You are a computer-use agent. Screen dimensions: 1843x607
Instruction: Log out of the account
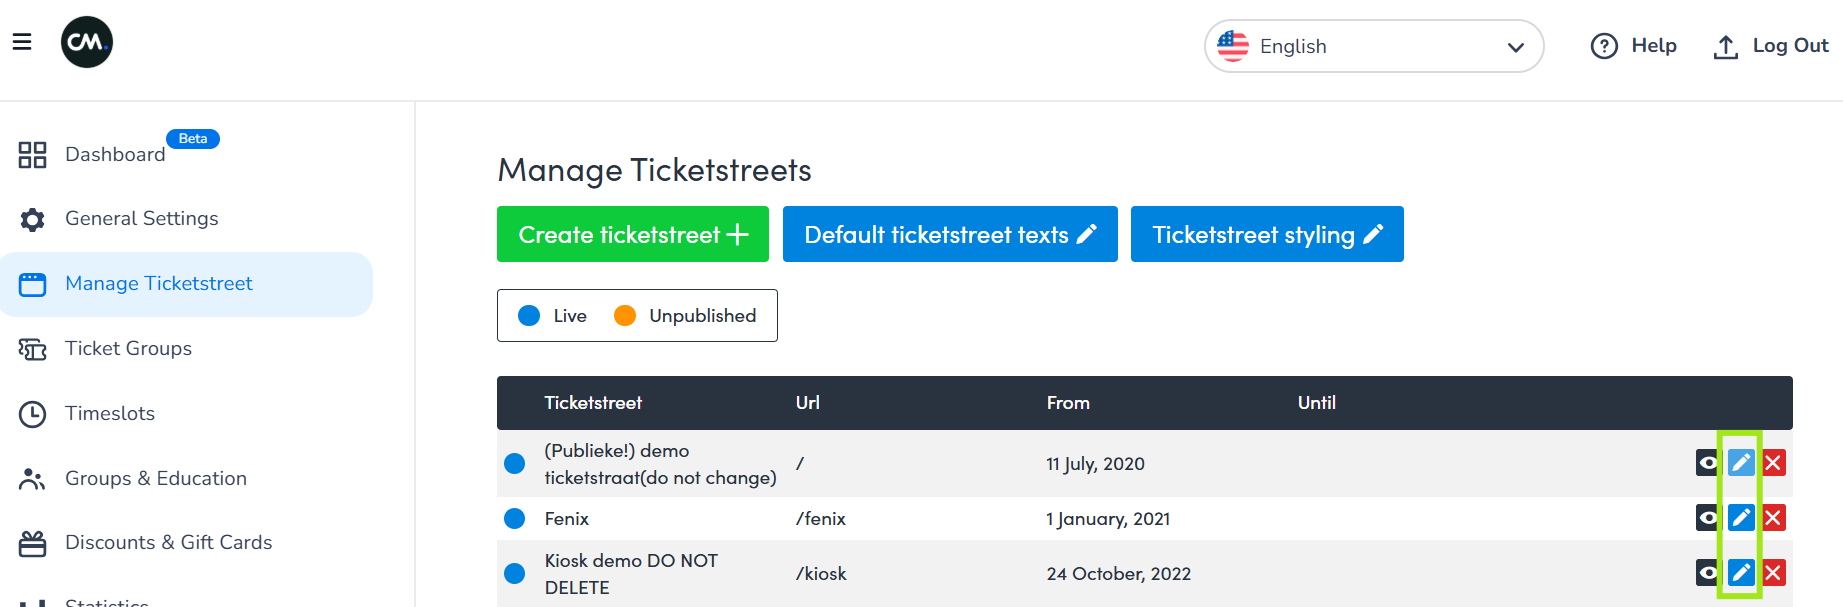click(x=1771, y=46)
